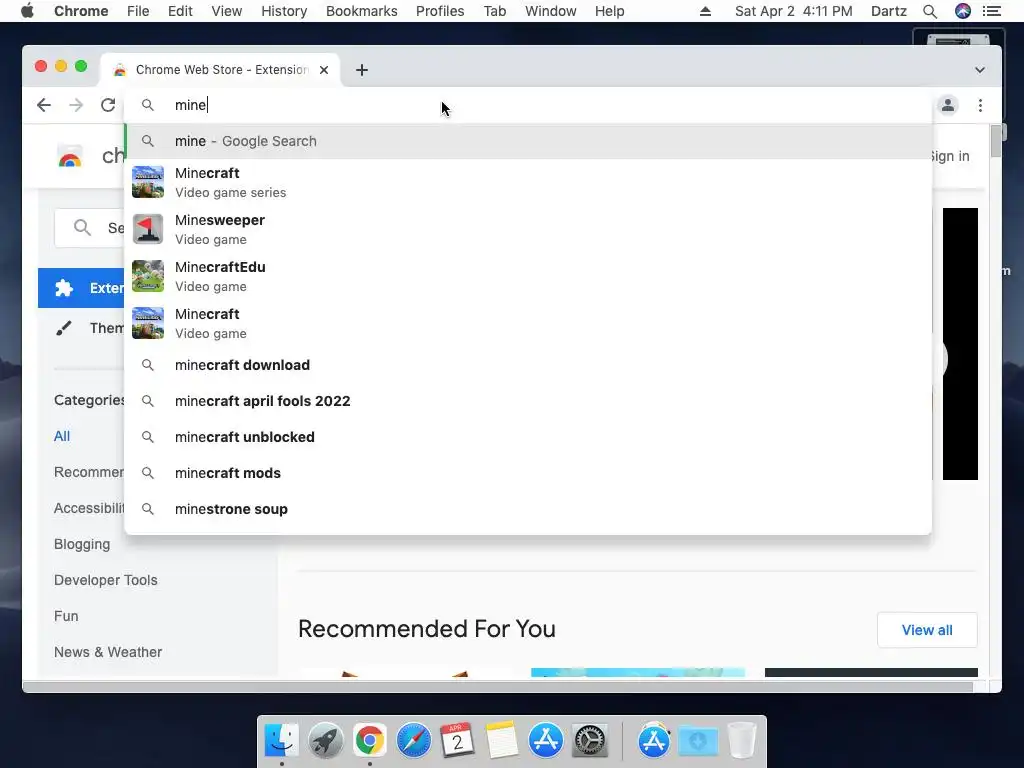Open System Preferences gear in the Dock

[590, 741]
